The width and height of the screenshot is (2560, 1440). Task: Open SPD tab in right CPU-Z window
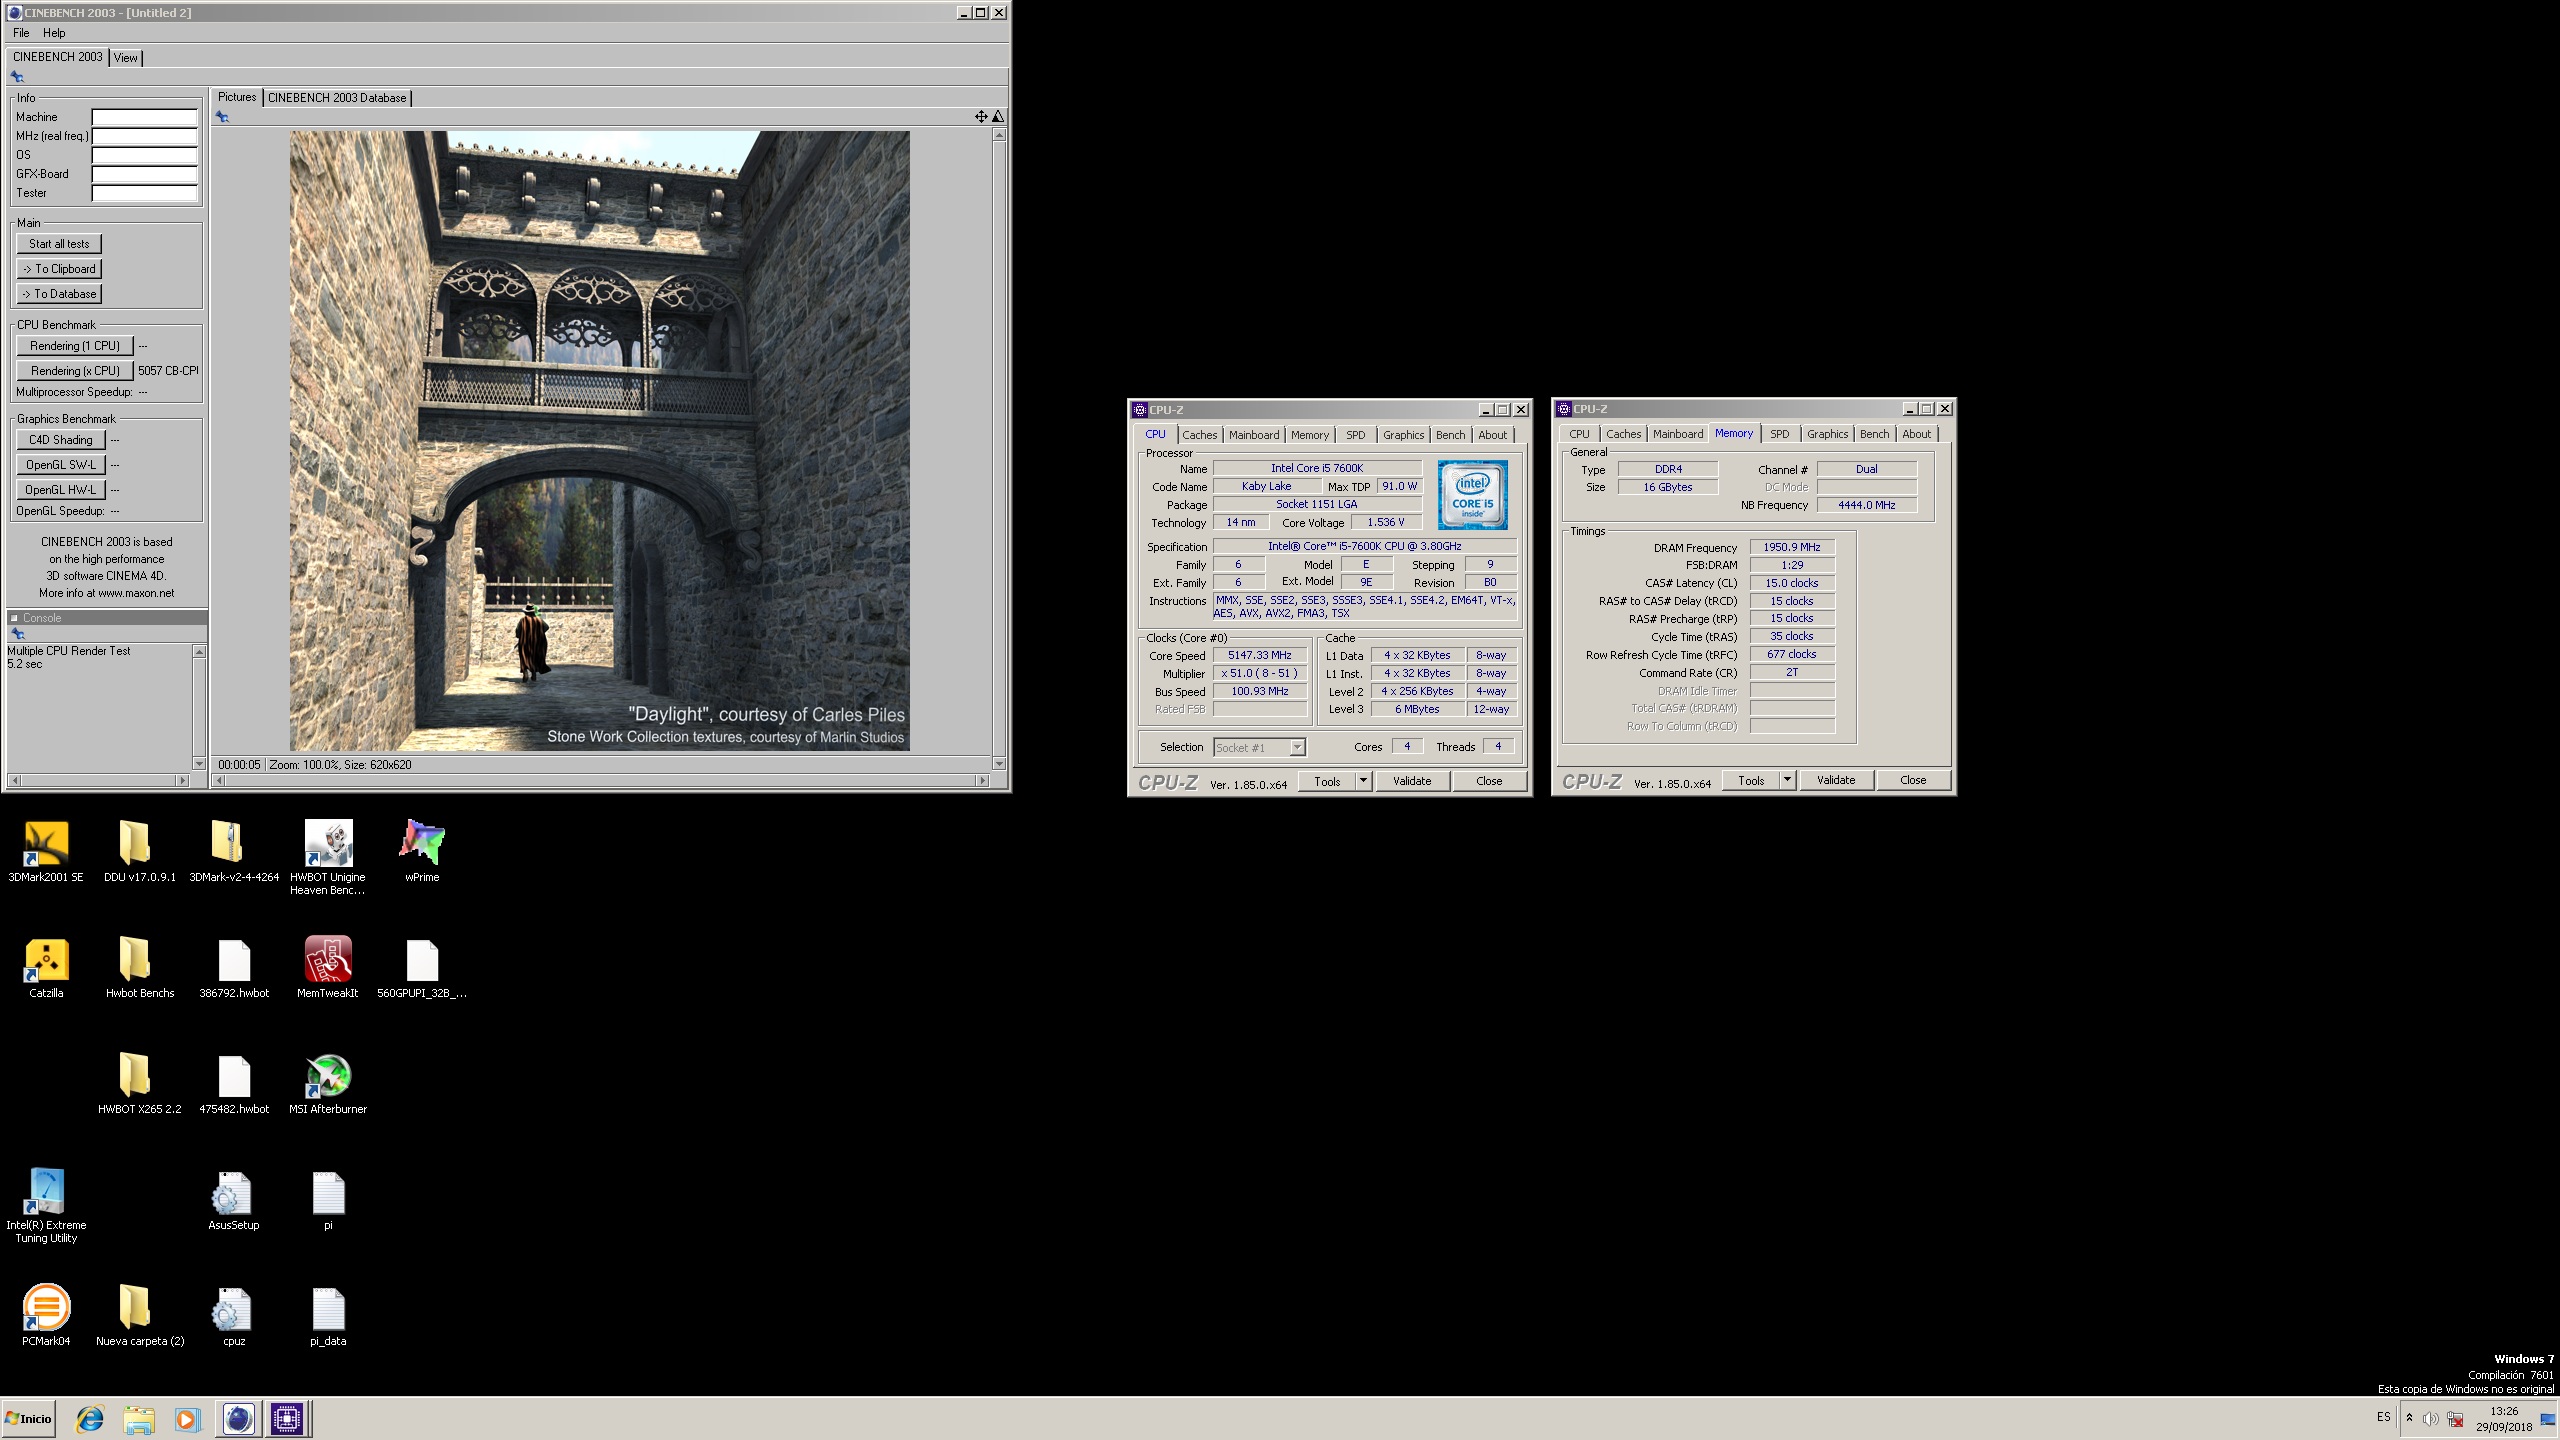tap(1779, 434)
